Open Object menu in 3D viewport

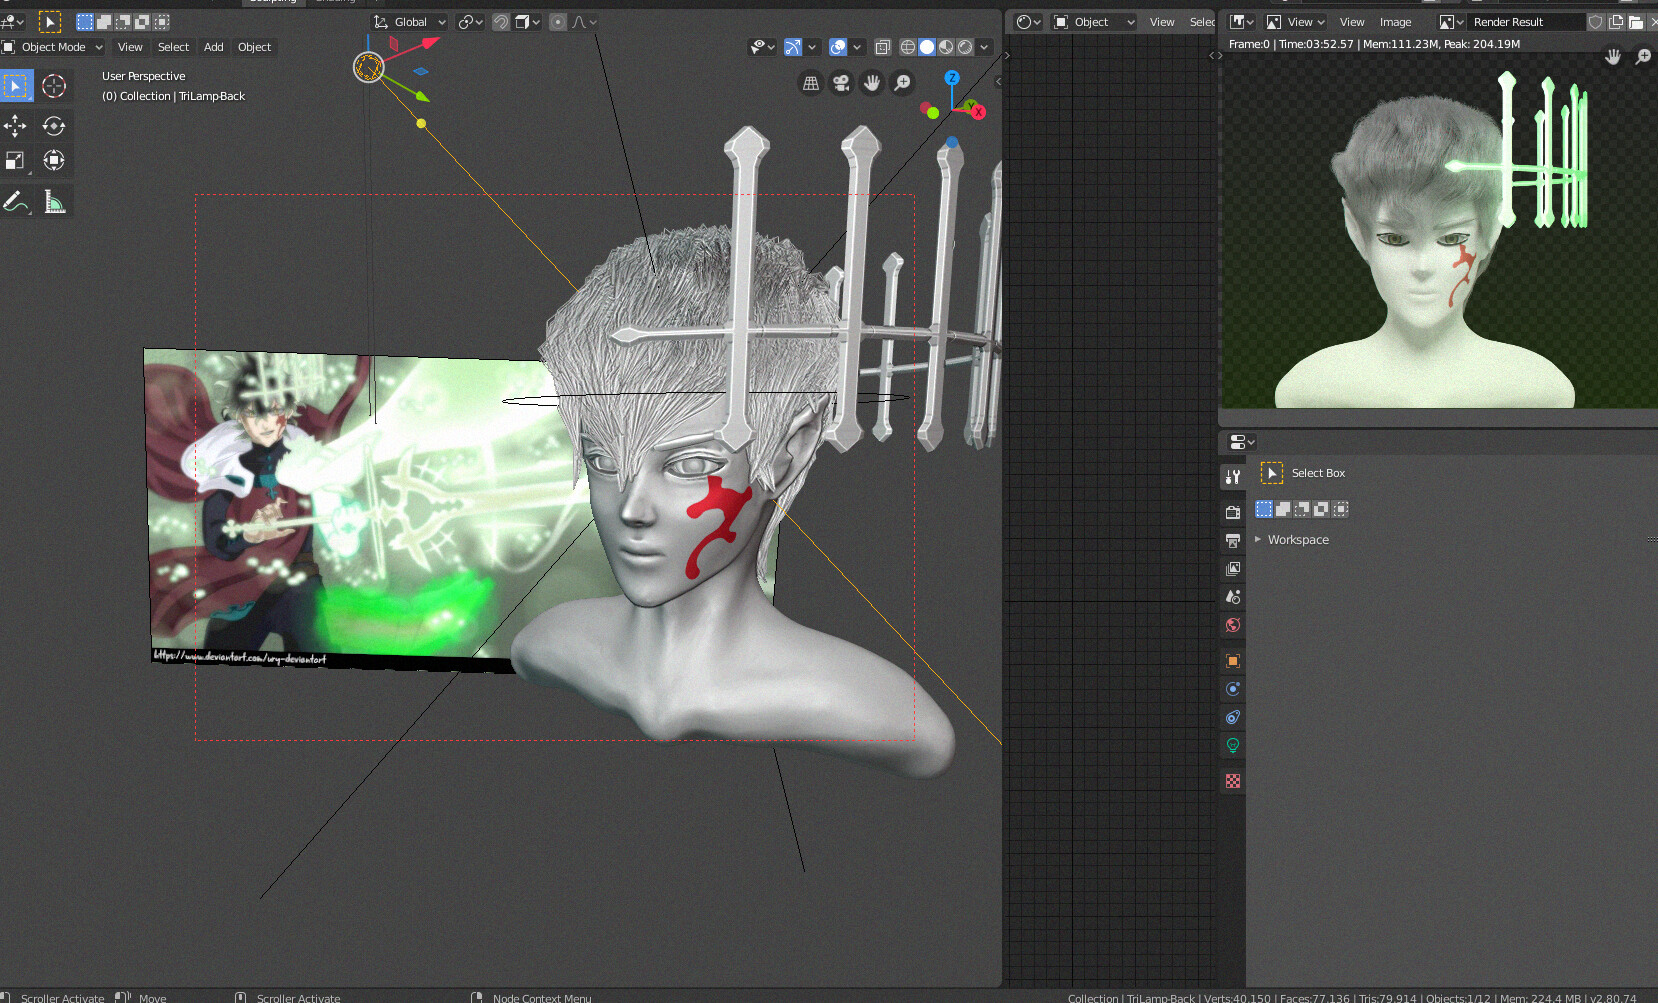(254, 47)
